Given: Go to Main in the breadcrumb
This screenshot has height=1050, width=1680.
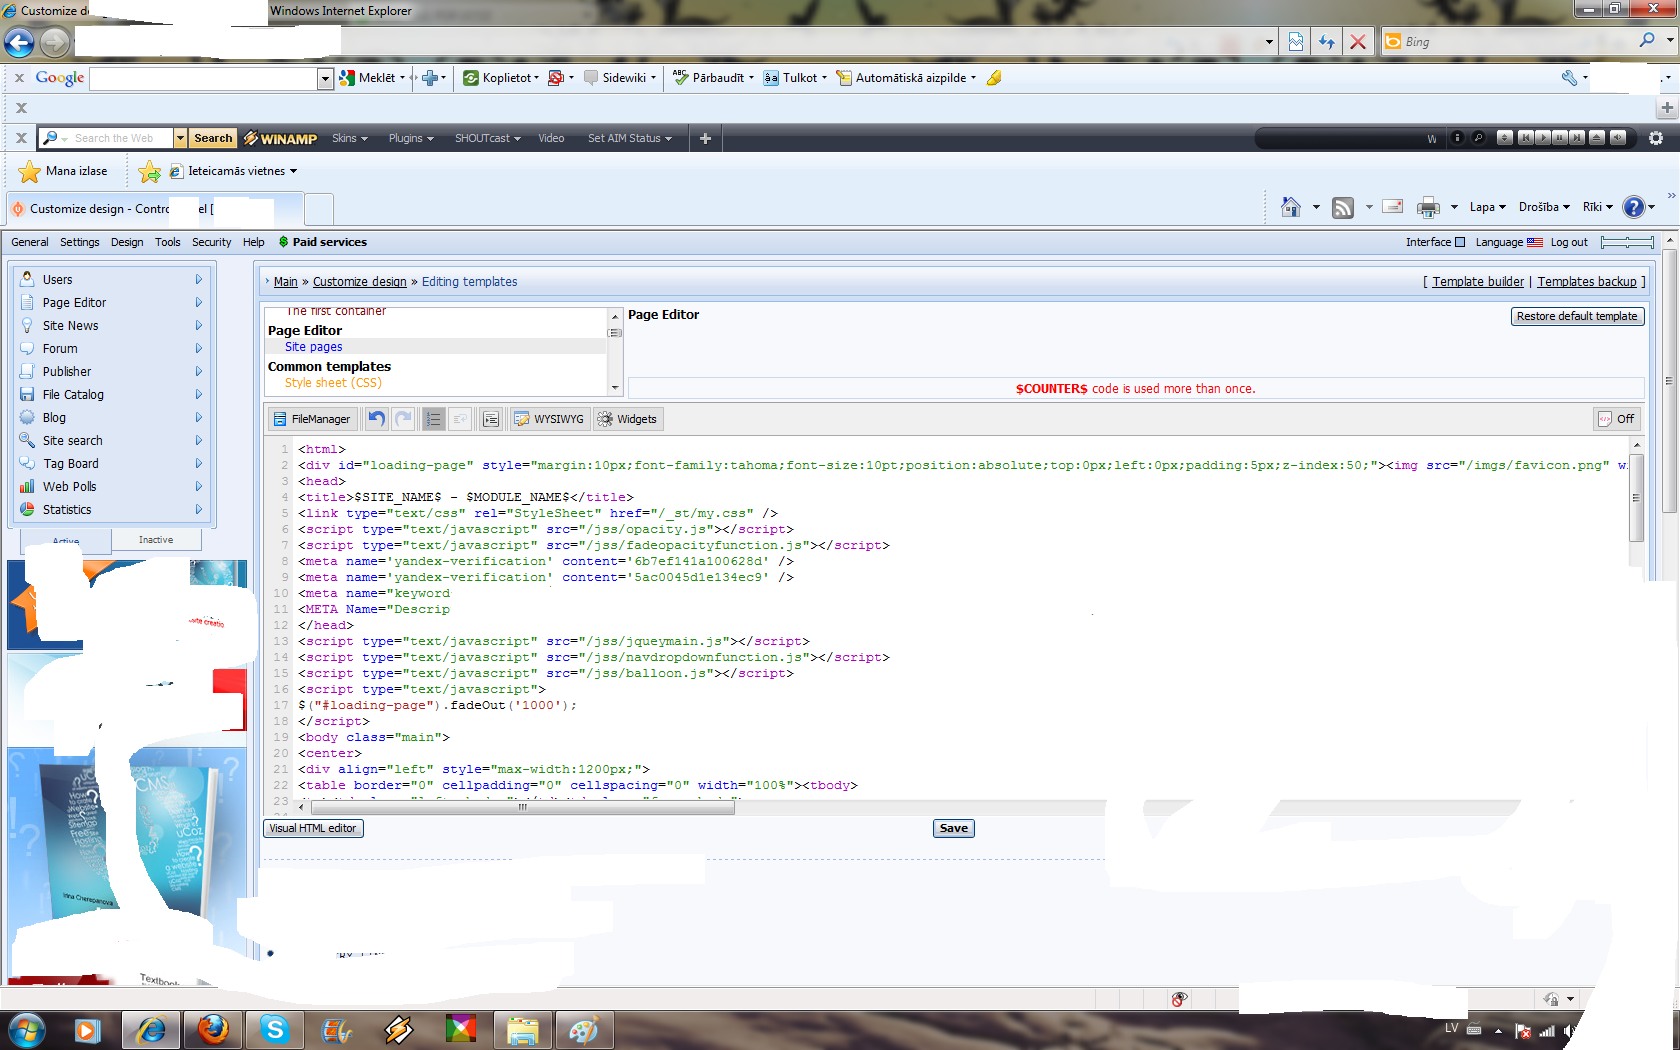Looking at the screenshot, I should [286, 282].
